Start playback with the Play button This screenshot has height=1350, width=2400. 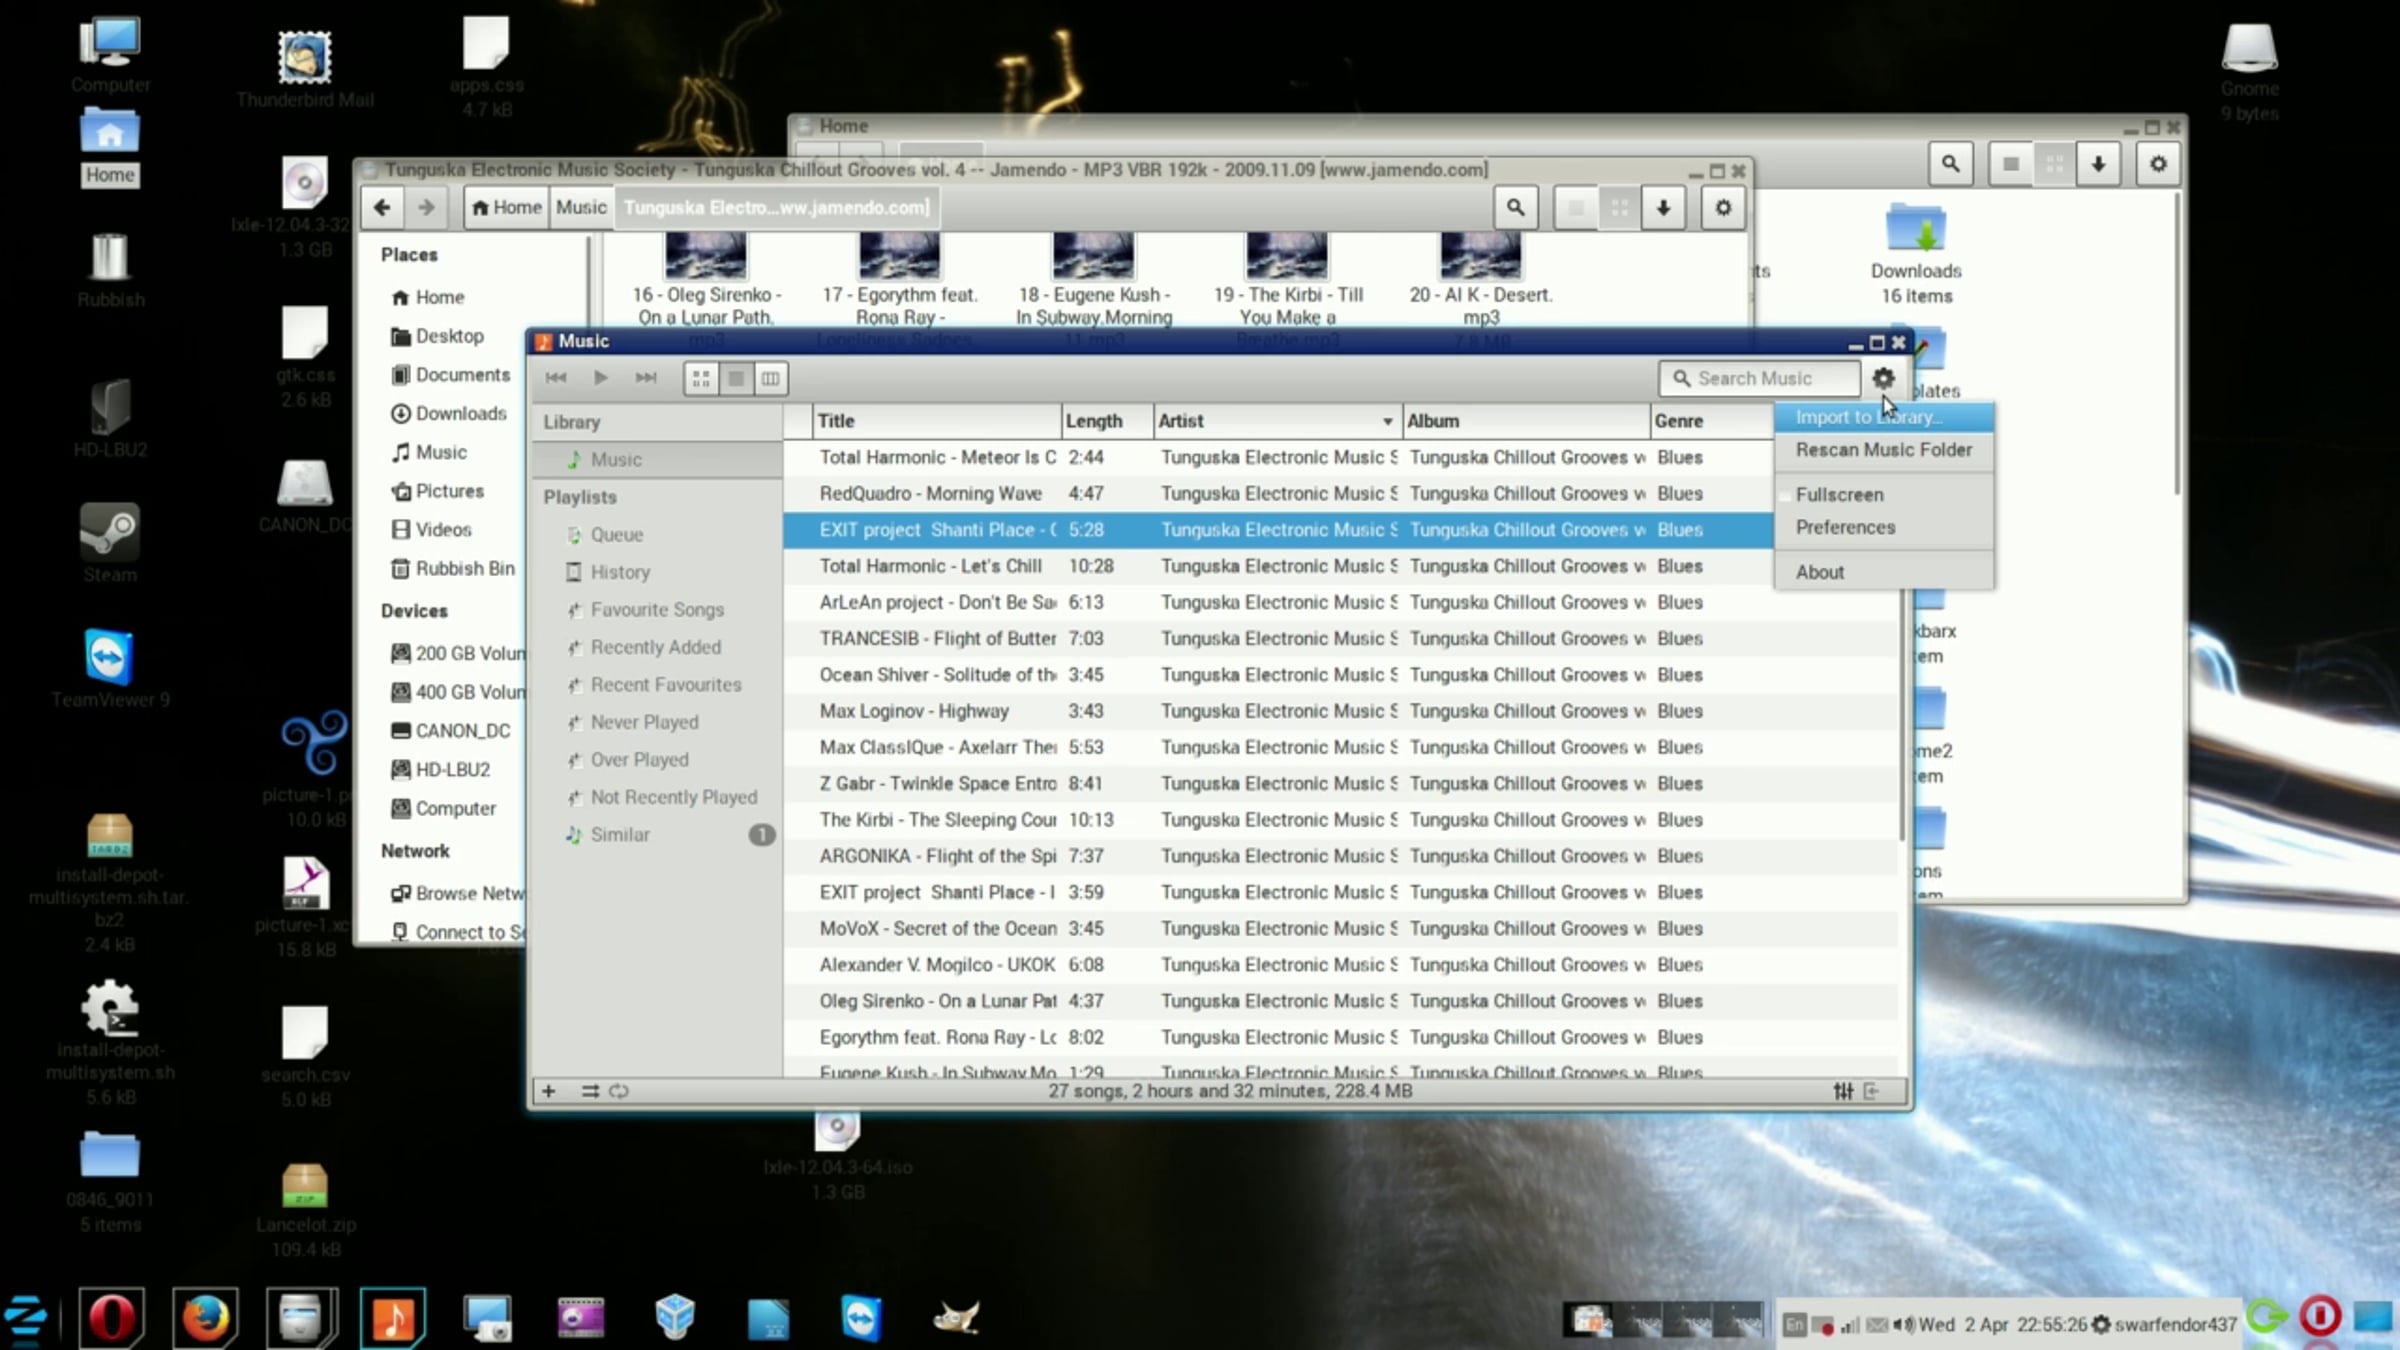pos(601,378)
